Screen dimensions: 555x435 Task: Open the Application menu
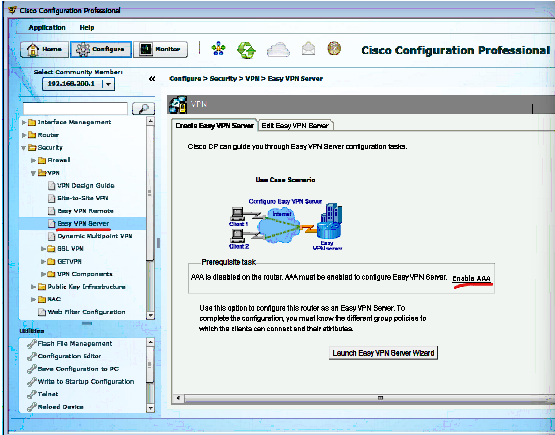47,28
